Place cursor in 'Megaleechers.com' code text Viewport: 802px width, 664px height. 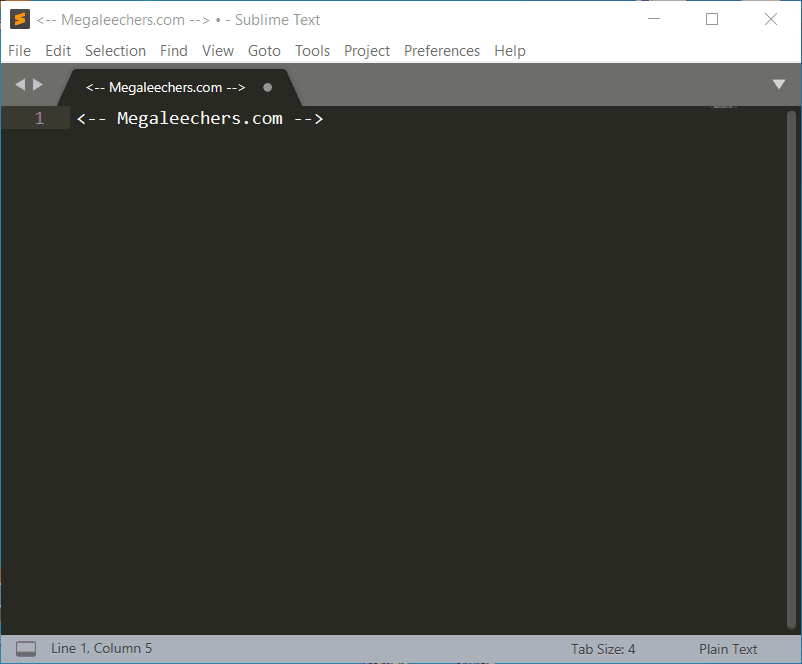point(199,118)
